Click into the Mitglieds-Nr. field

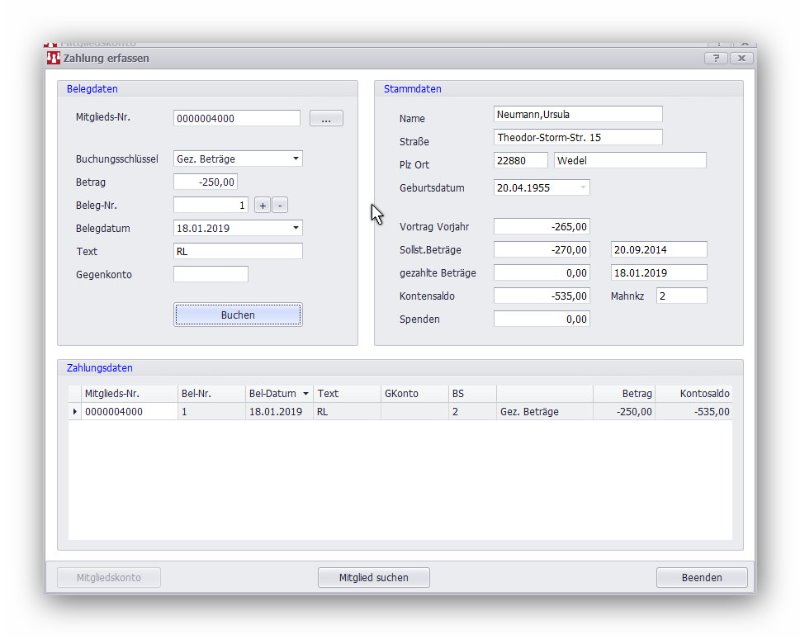coord(236,119)
